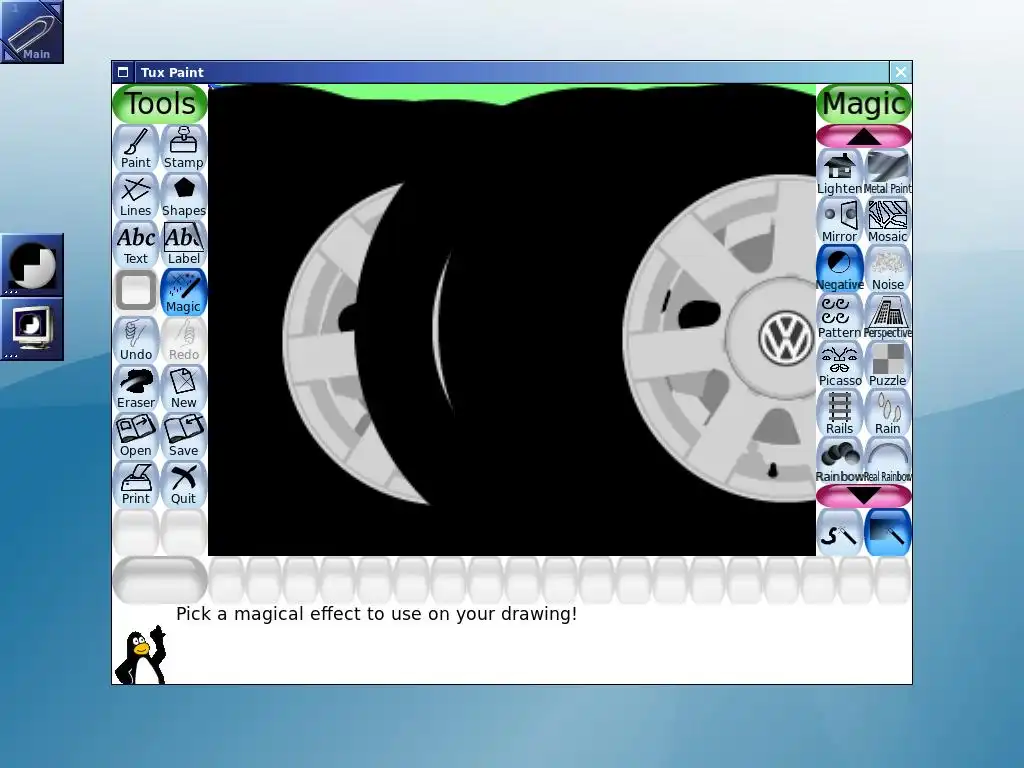Quit Tux Paint
The height and width of the screenshot is (768, 1024).
[x=184, y=484]
